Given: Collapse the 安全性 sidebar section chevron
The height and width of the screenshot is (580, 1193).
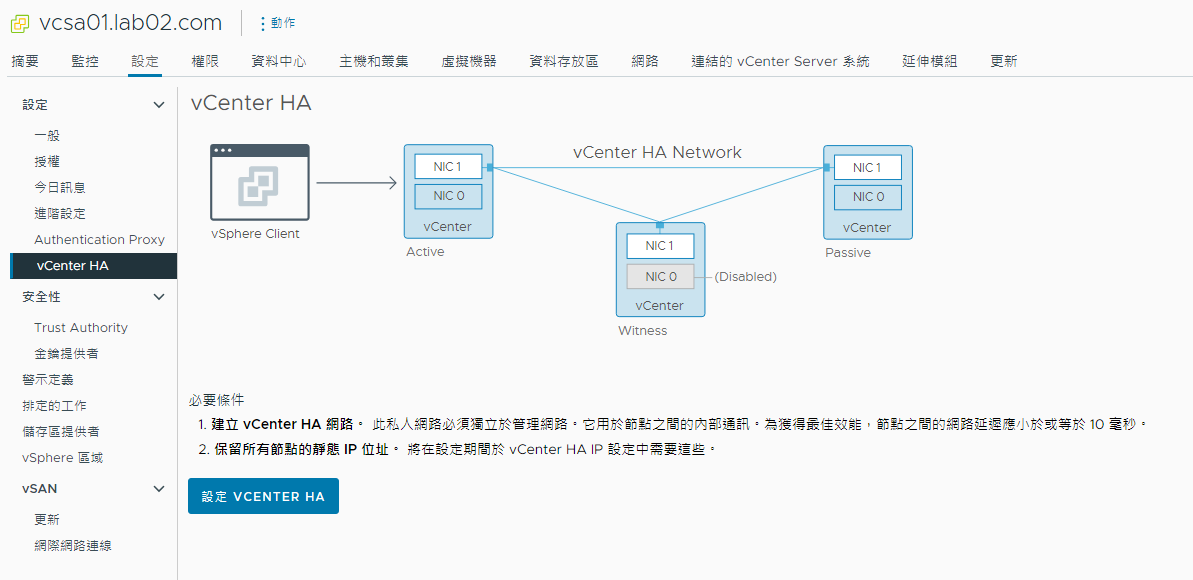Looking at the screenshot, I should click(159, 297).
